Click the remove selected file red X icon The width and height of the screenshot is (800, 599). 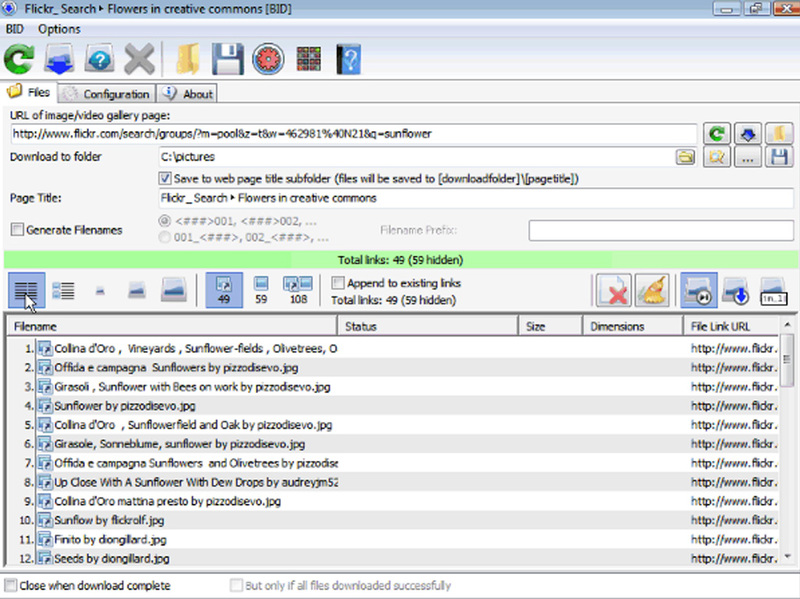tap(614, 290)
